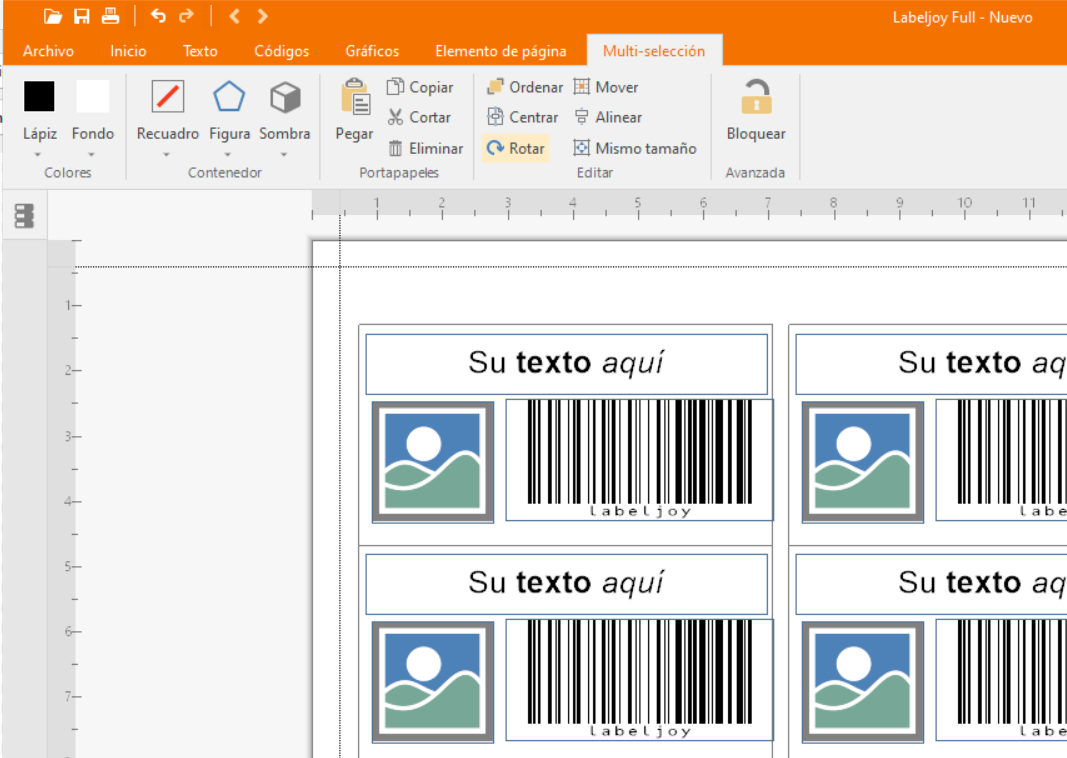Undo the last action
Image resolution: width=1067 pixels, height=758 pixels.
pyautogui.click(x=158, y=16)
